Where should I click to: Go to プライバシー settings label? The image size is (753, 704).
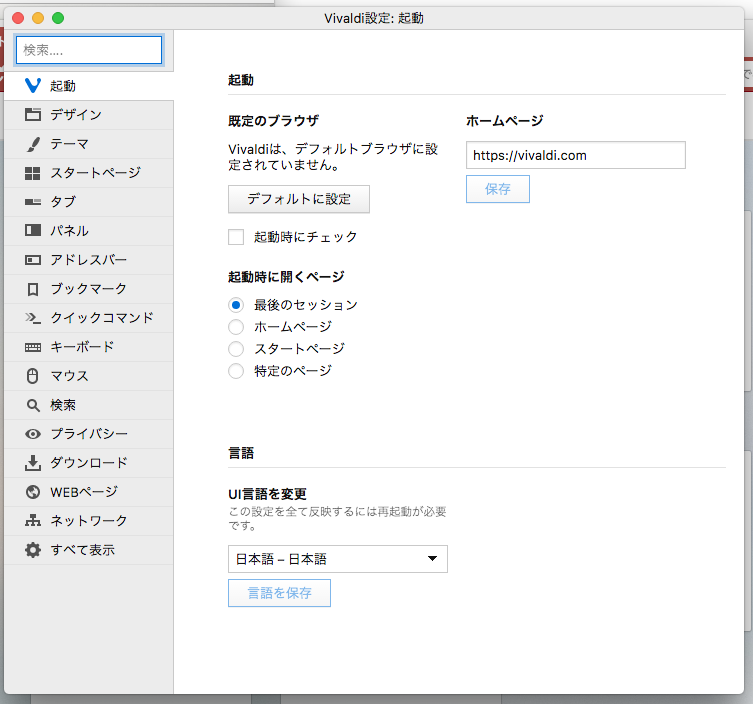pos(89,434)
